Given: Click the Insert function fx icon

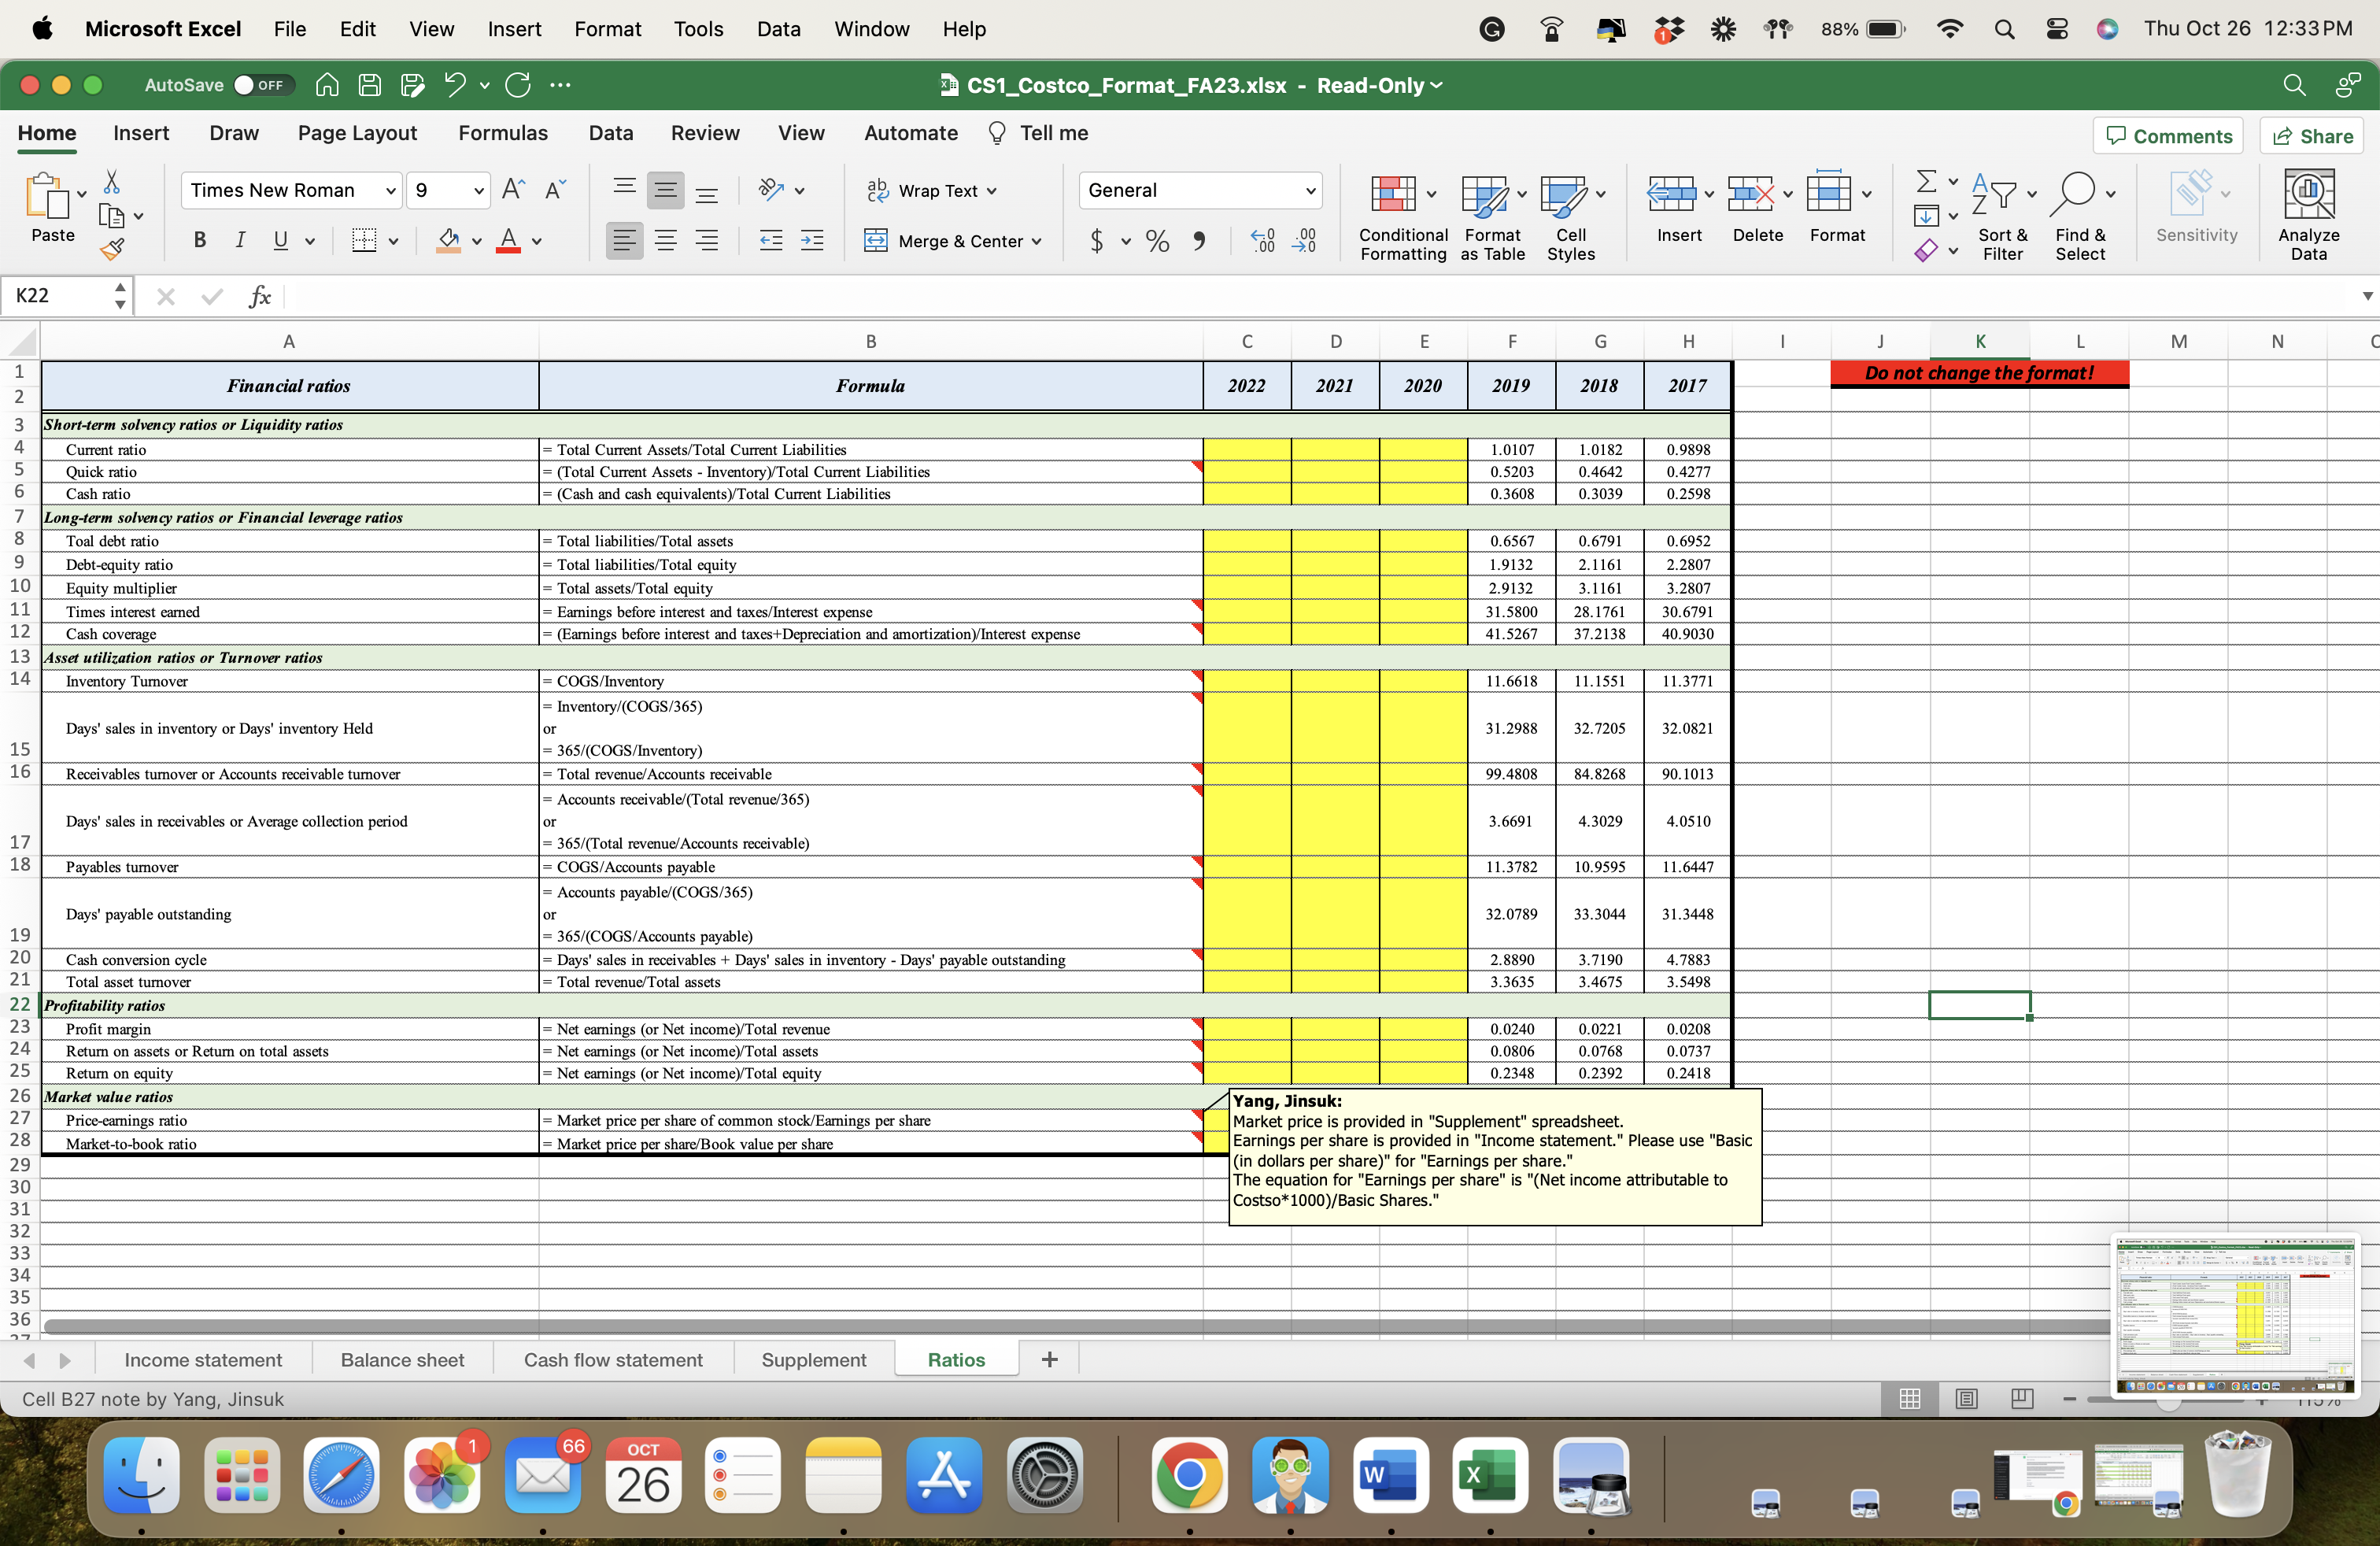Looking at the screenshot, I should 260,296.
